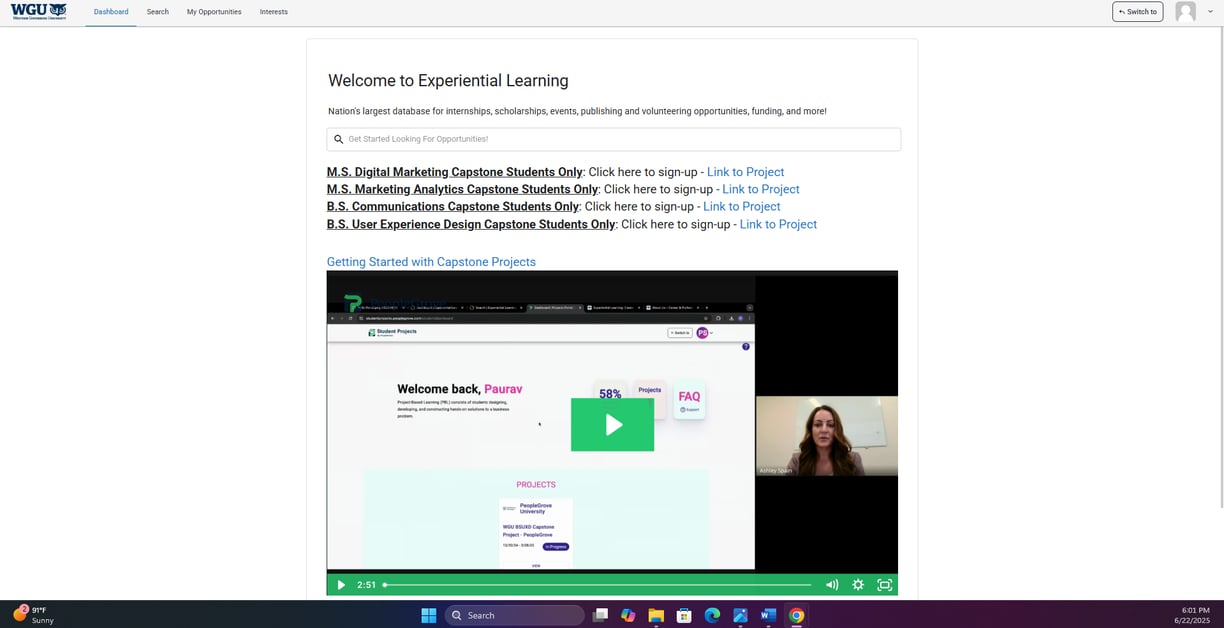Click the opportunities search field

coord(613,139)
